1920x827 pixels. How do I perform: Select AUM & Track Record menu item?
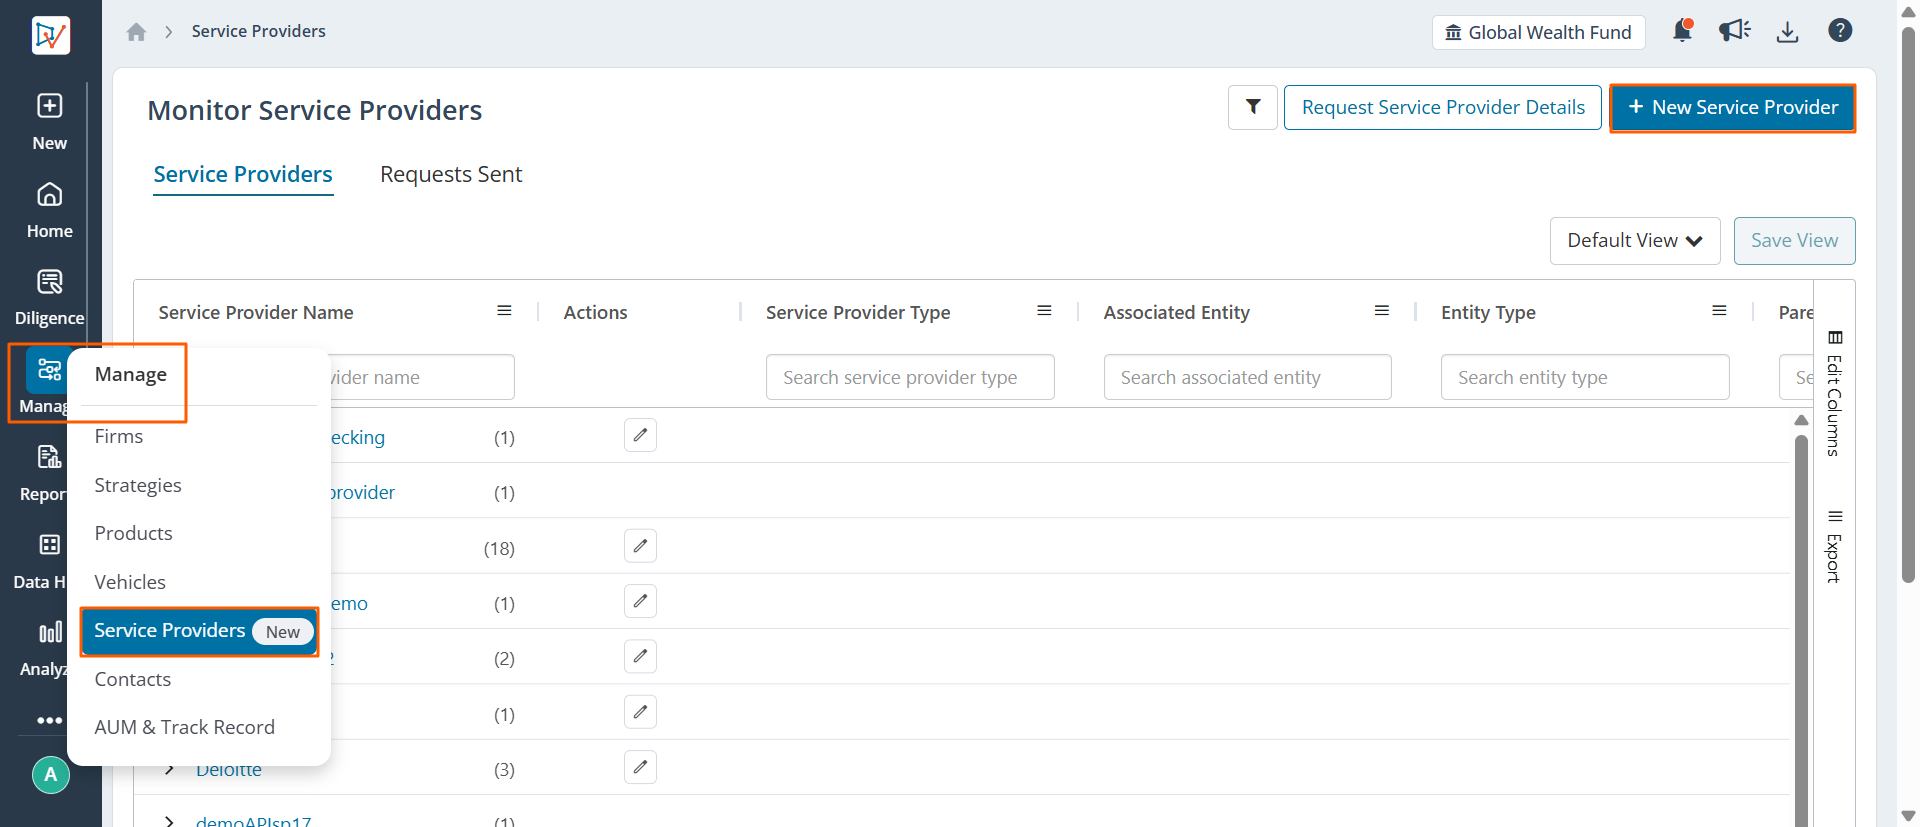tap(185, 727)
